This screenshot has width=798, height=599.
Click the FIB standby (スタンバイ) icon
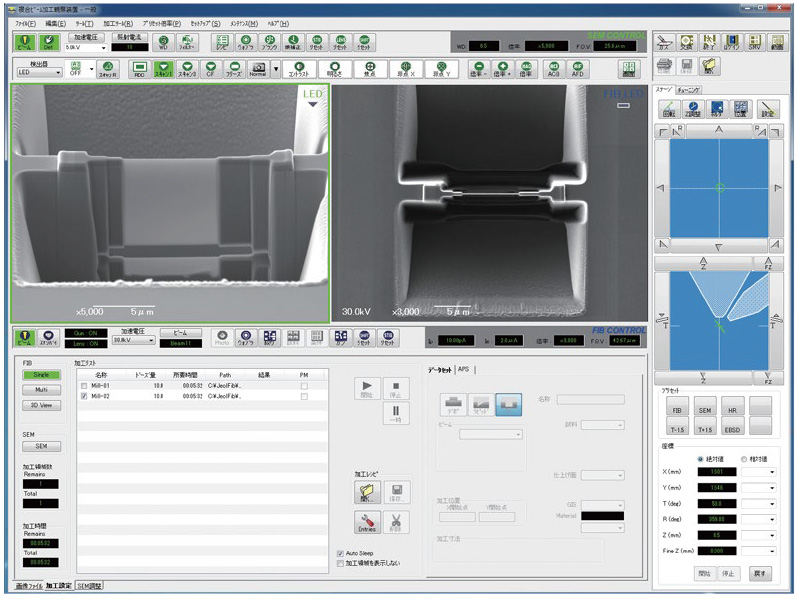pos(48,337)
